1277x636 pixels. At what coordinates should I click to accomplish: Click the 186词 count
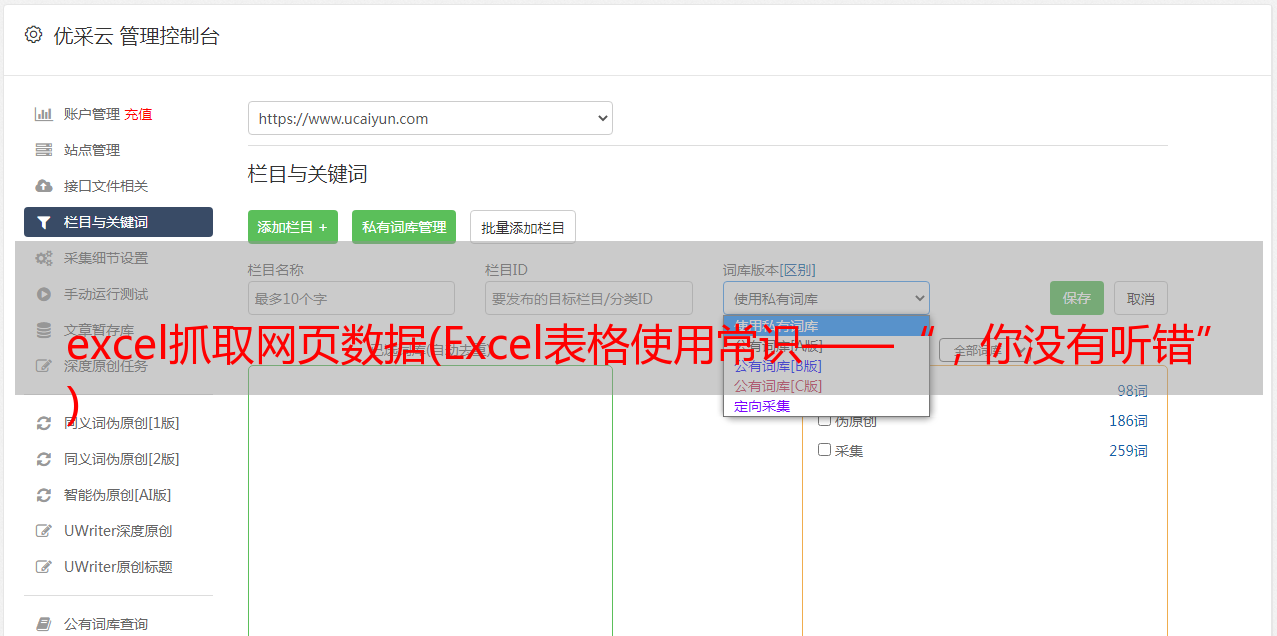pos(1128,421)
